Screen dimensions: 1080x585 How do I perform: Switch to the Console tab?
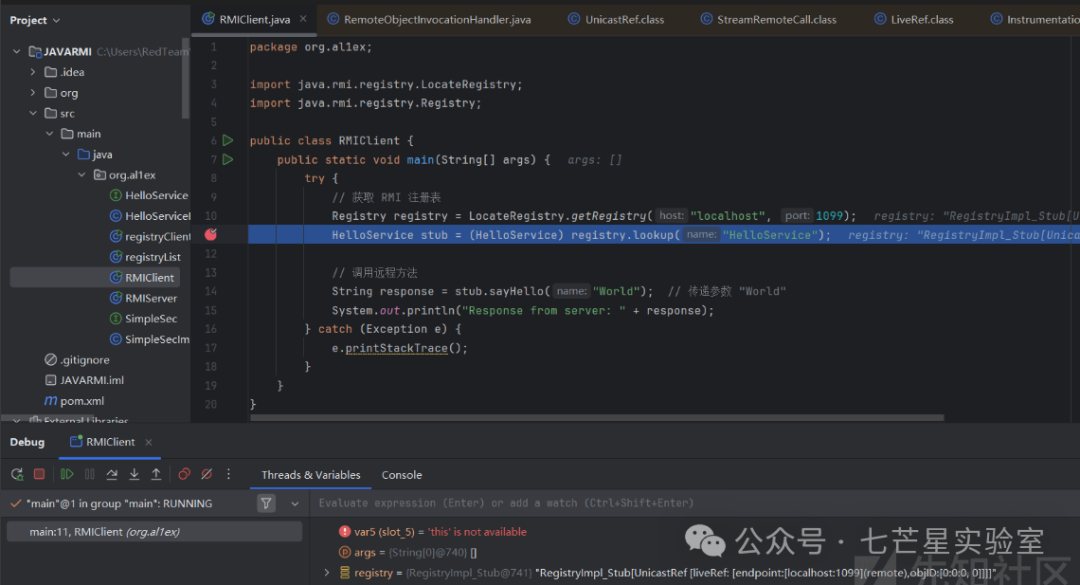402,475
